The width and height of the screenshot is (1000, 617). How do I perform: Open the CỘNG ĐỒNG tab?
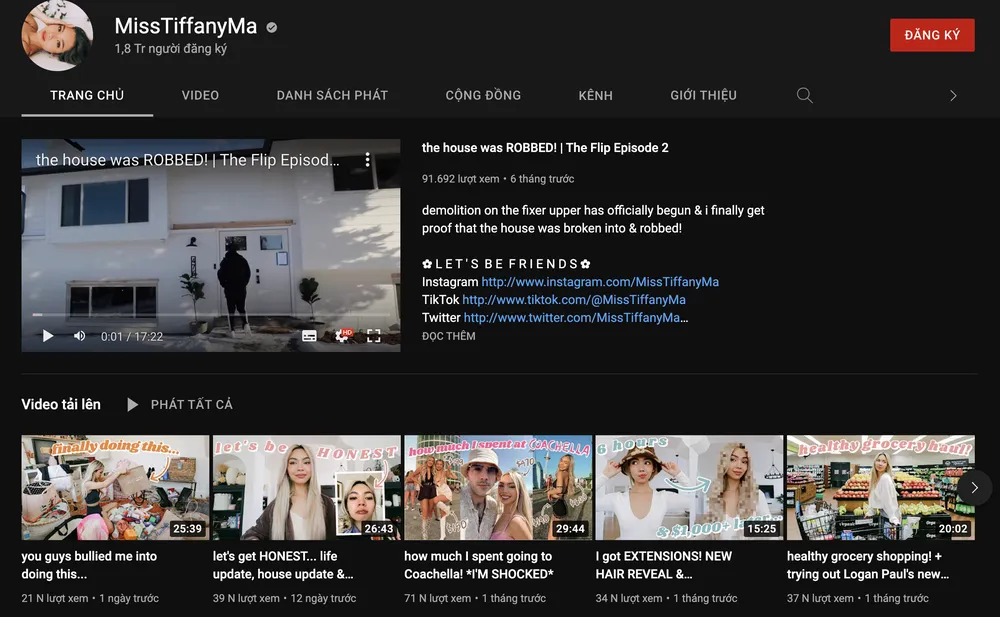coord(484,95)
